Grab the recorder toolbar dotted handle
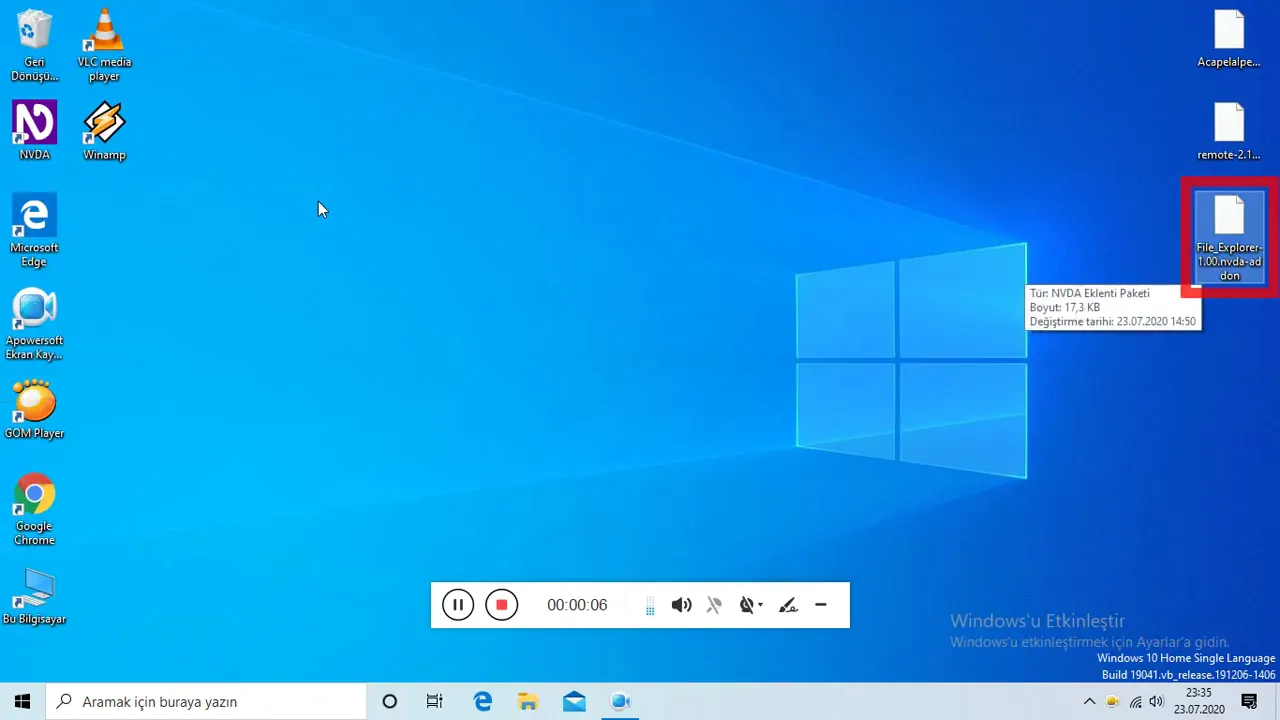Viewport: 1280px width, 720px height. coord(650,606)
